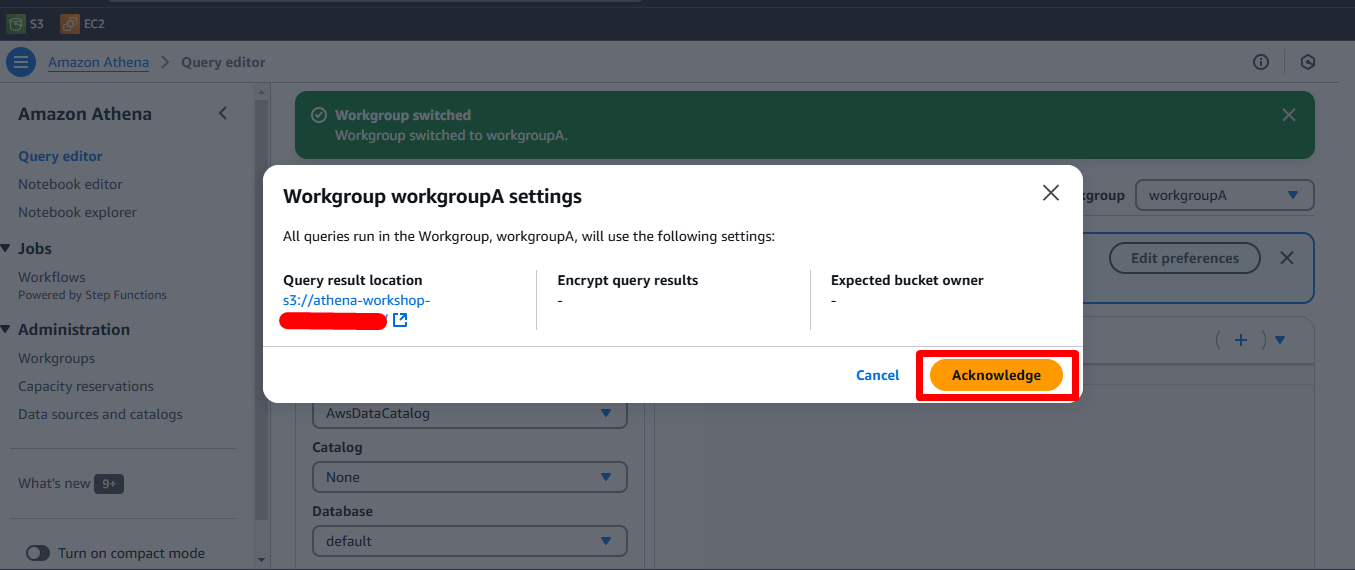The image size is (1355, 570).
Task: Go to Notebook editor in sidebar
Action: [70, 184]
